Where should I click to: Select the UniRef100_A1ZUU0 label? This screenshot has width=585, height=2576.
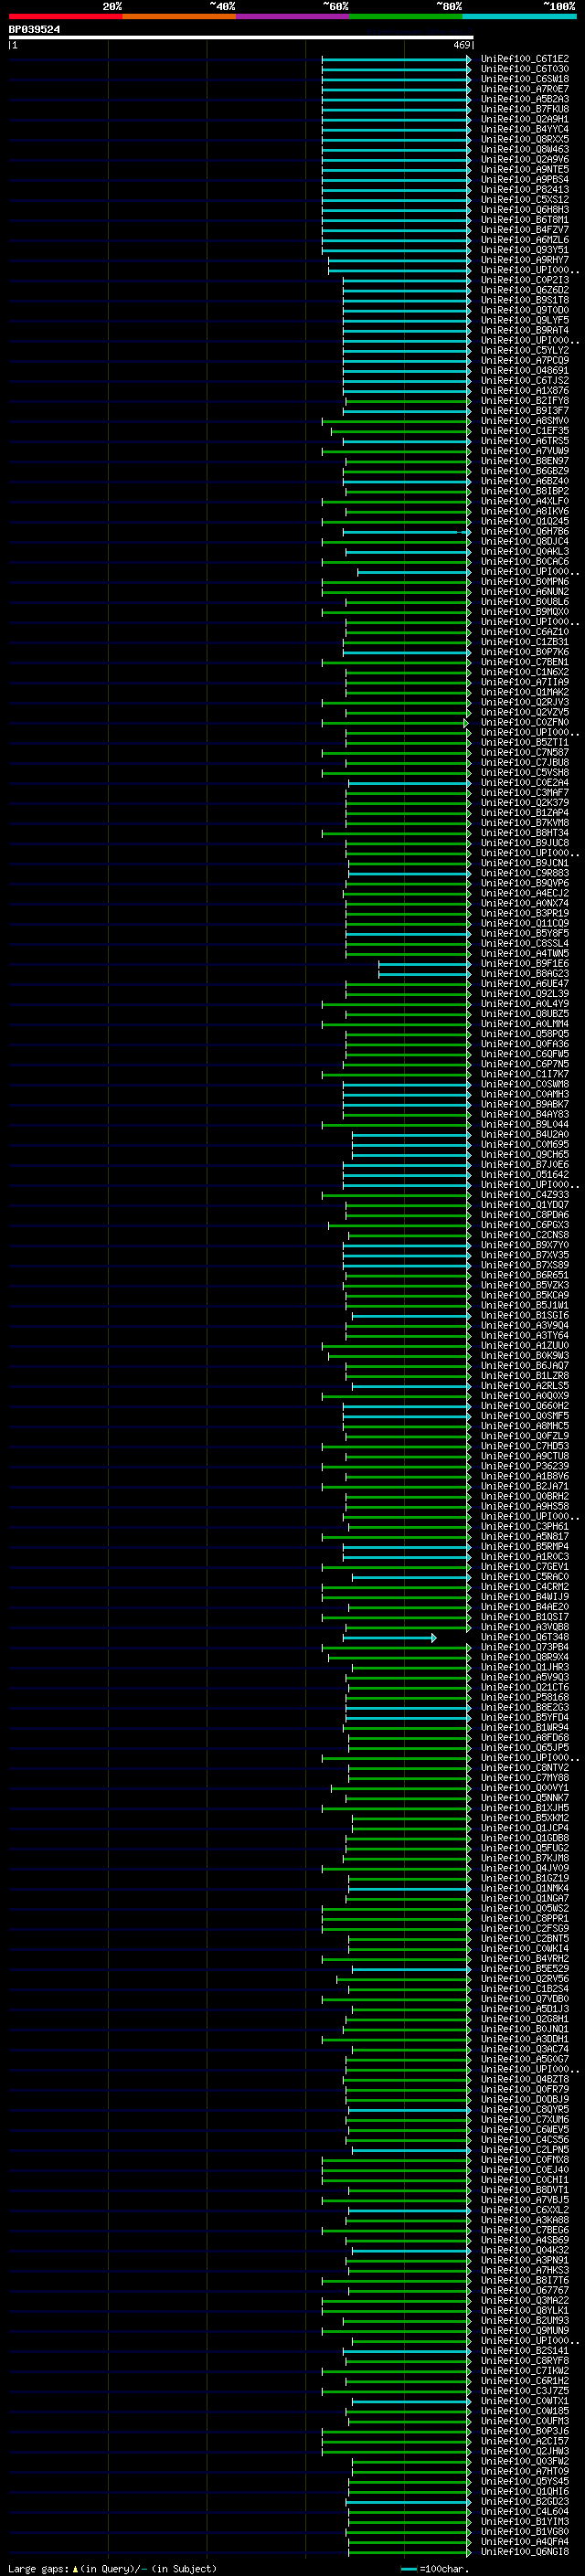pyautogui.click(x=525, y=1346)
